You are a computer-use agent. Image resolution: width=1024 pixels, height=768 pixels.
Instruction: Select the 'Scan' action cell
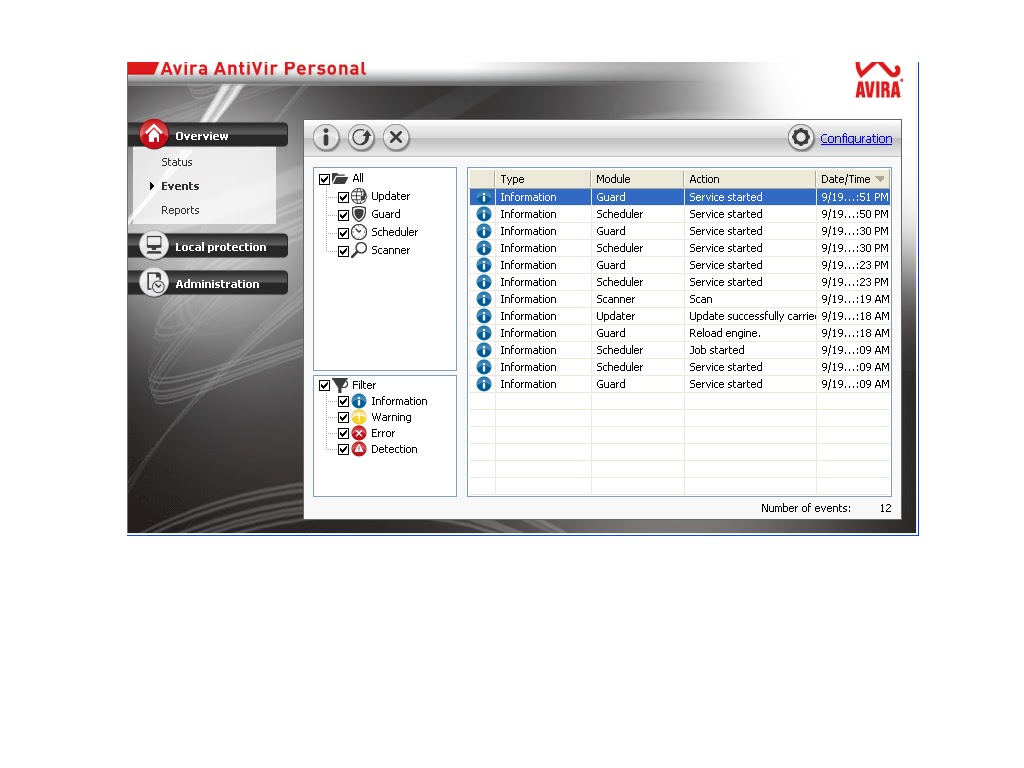click(x=750, y=299)
